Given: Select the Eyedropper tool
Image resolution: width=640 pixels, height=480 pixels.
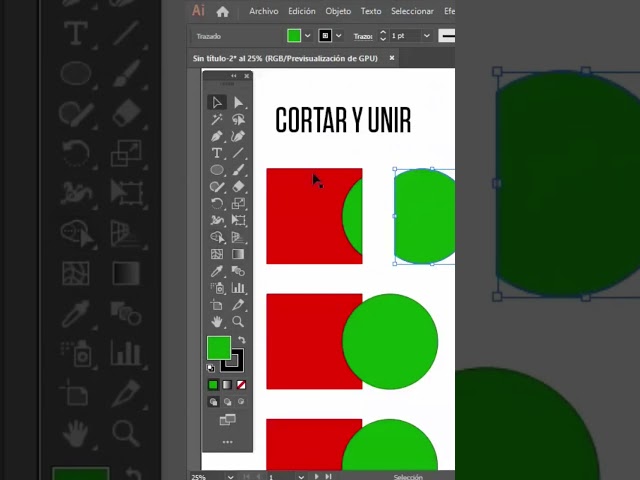Looking at the screenshot, I should pos(217,271).
